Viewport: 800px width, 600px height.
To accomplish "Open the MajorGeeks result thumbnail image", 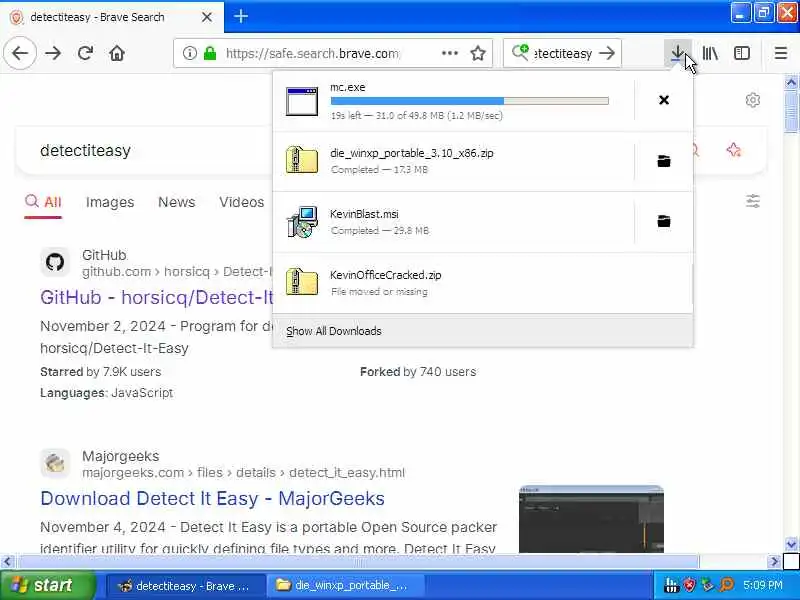I will tap(591, 519).
